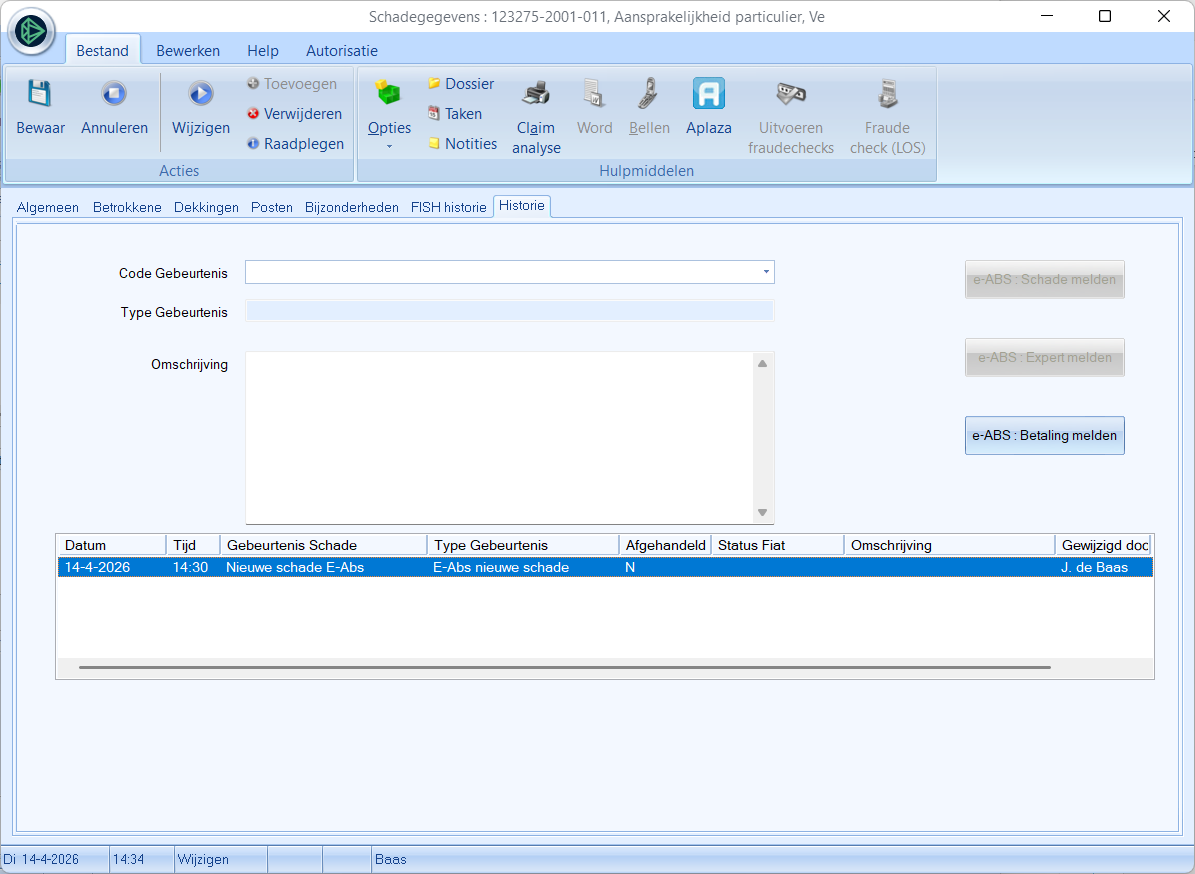Open the Help ribbon tab
This screenshot has height=874, width=1195.
[263, 50]
